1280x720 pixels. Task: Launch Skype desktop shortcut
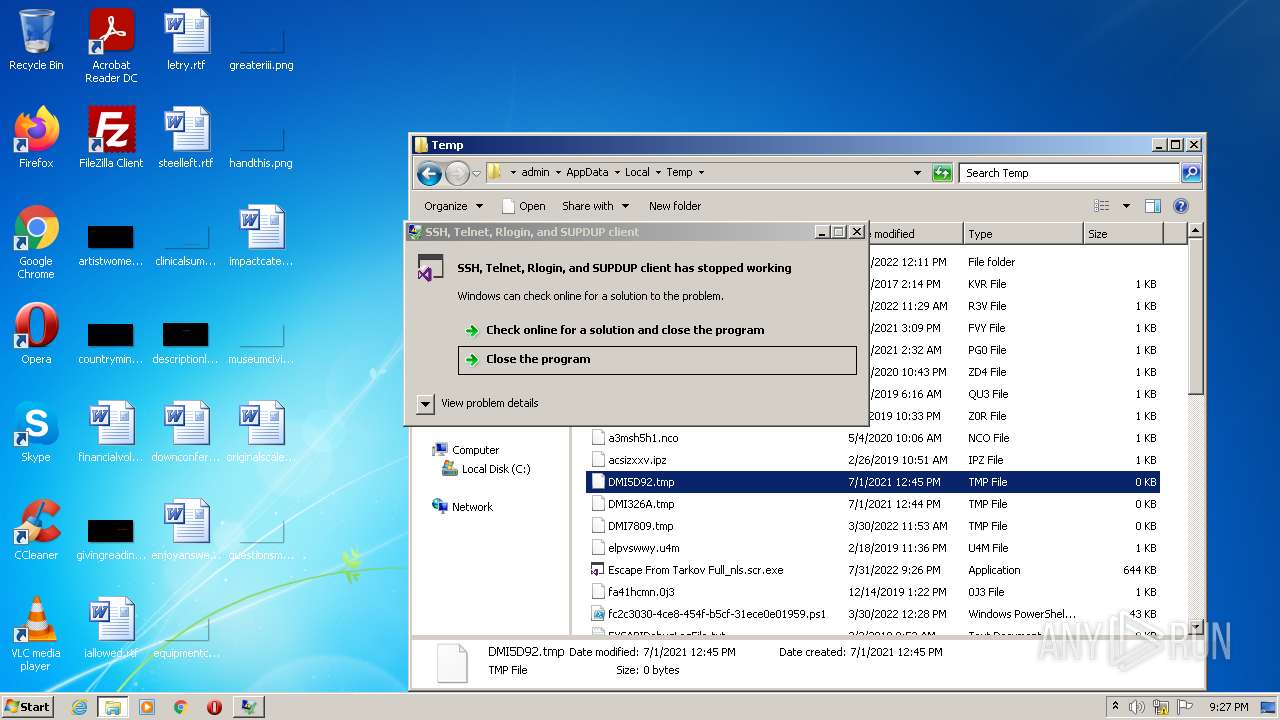point(36,432)
